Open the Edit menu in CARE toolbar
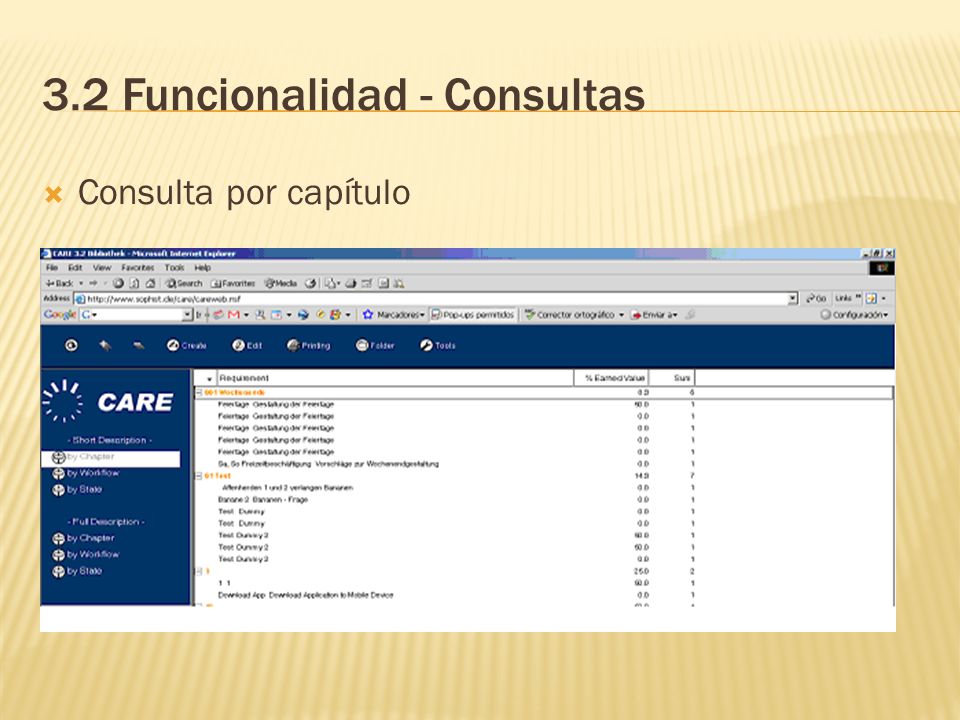 tap(247, 345)
